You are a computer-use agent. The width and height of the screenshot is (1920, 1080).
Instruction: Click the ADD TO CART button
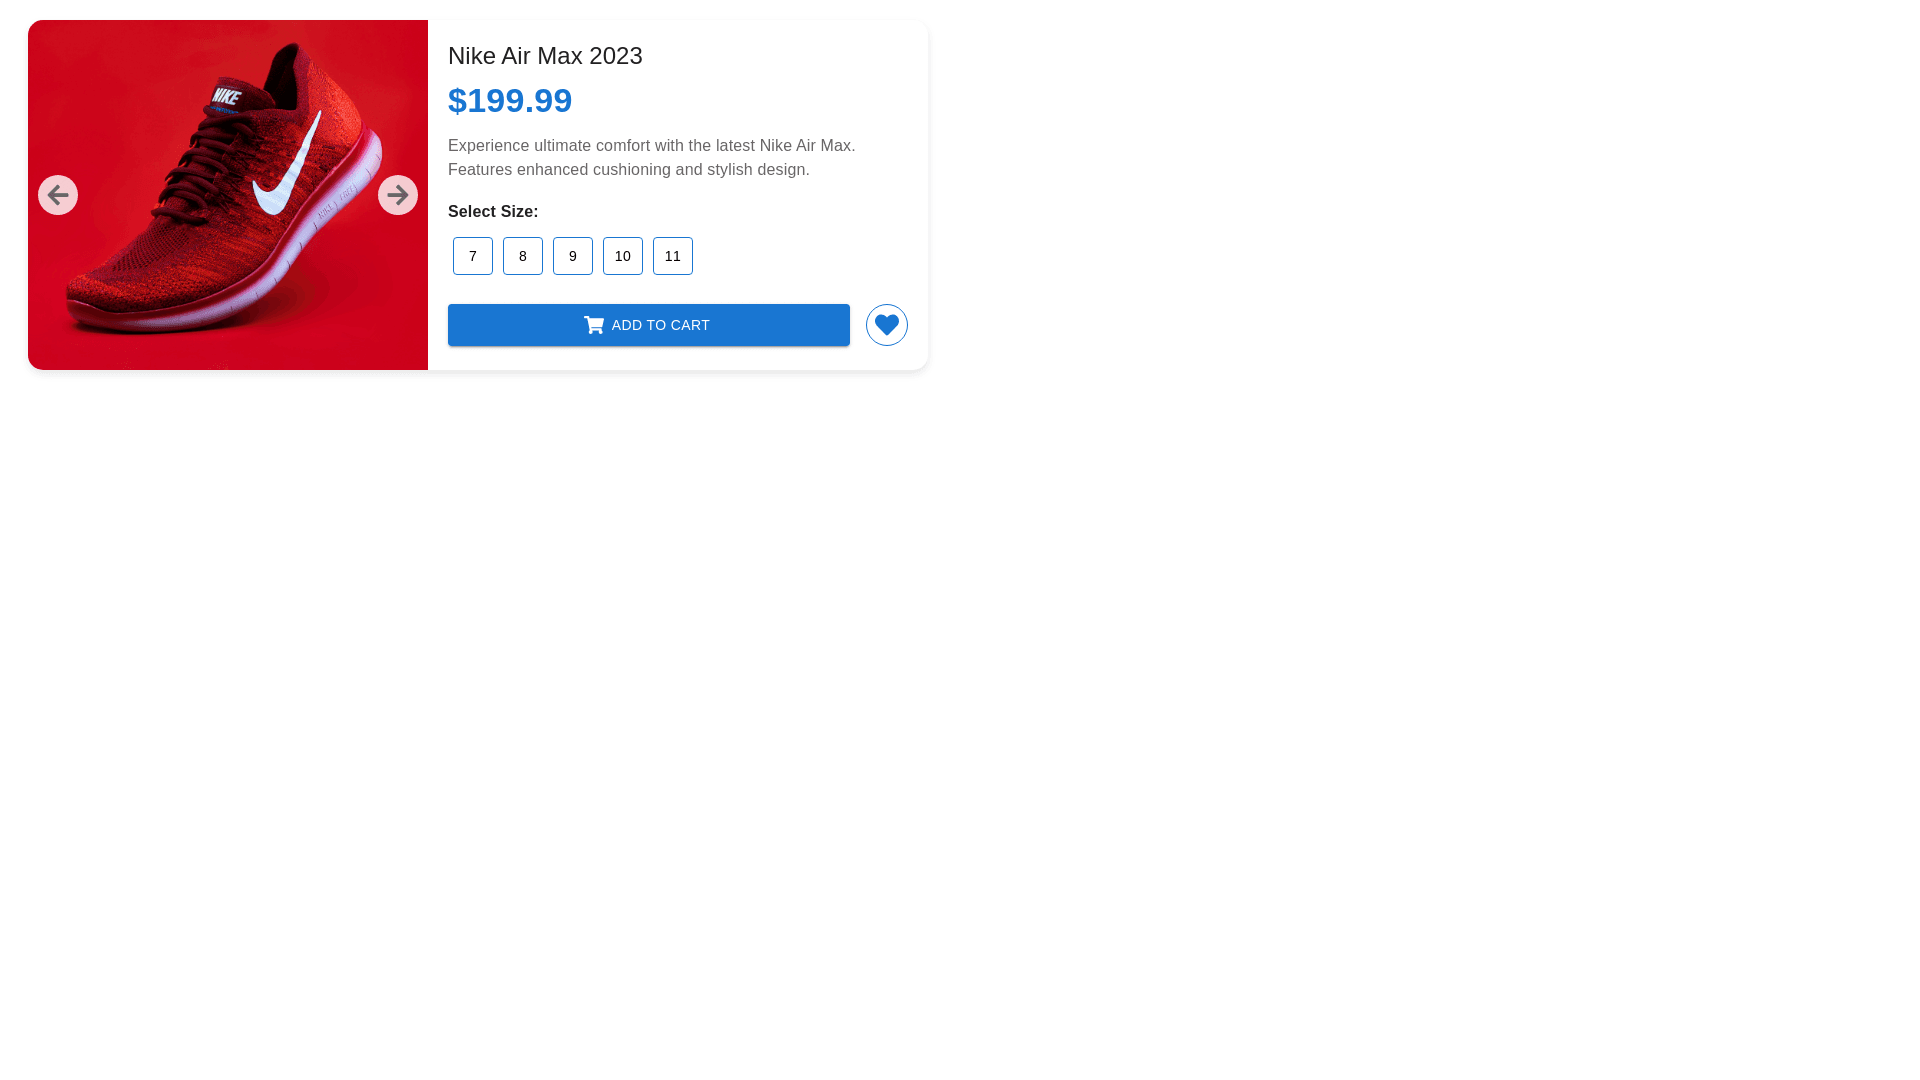coord(649,325)
